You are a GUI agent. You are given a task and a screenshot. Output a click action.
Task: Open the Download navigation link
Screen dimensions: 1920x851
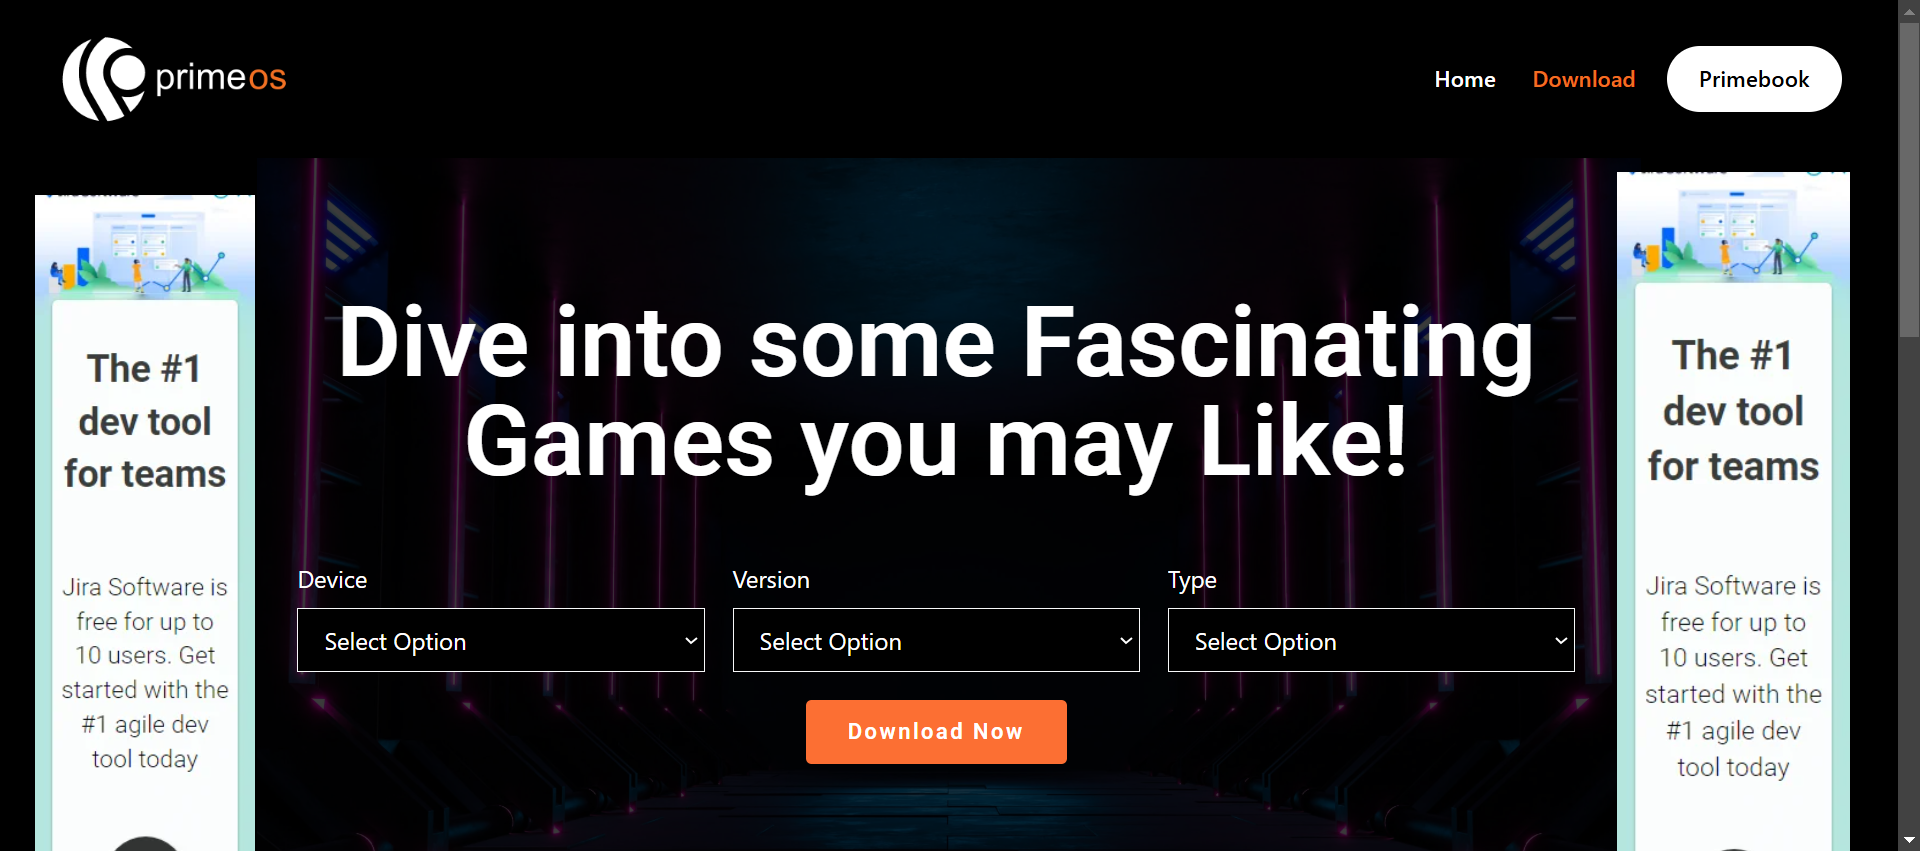point(1584,80)
